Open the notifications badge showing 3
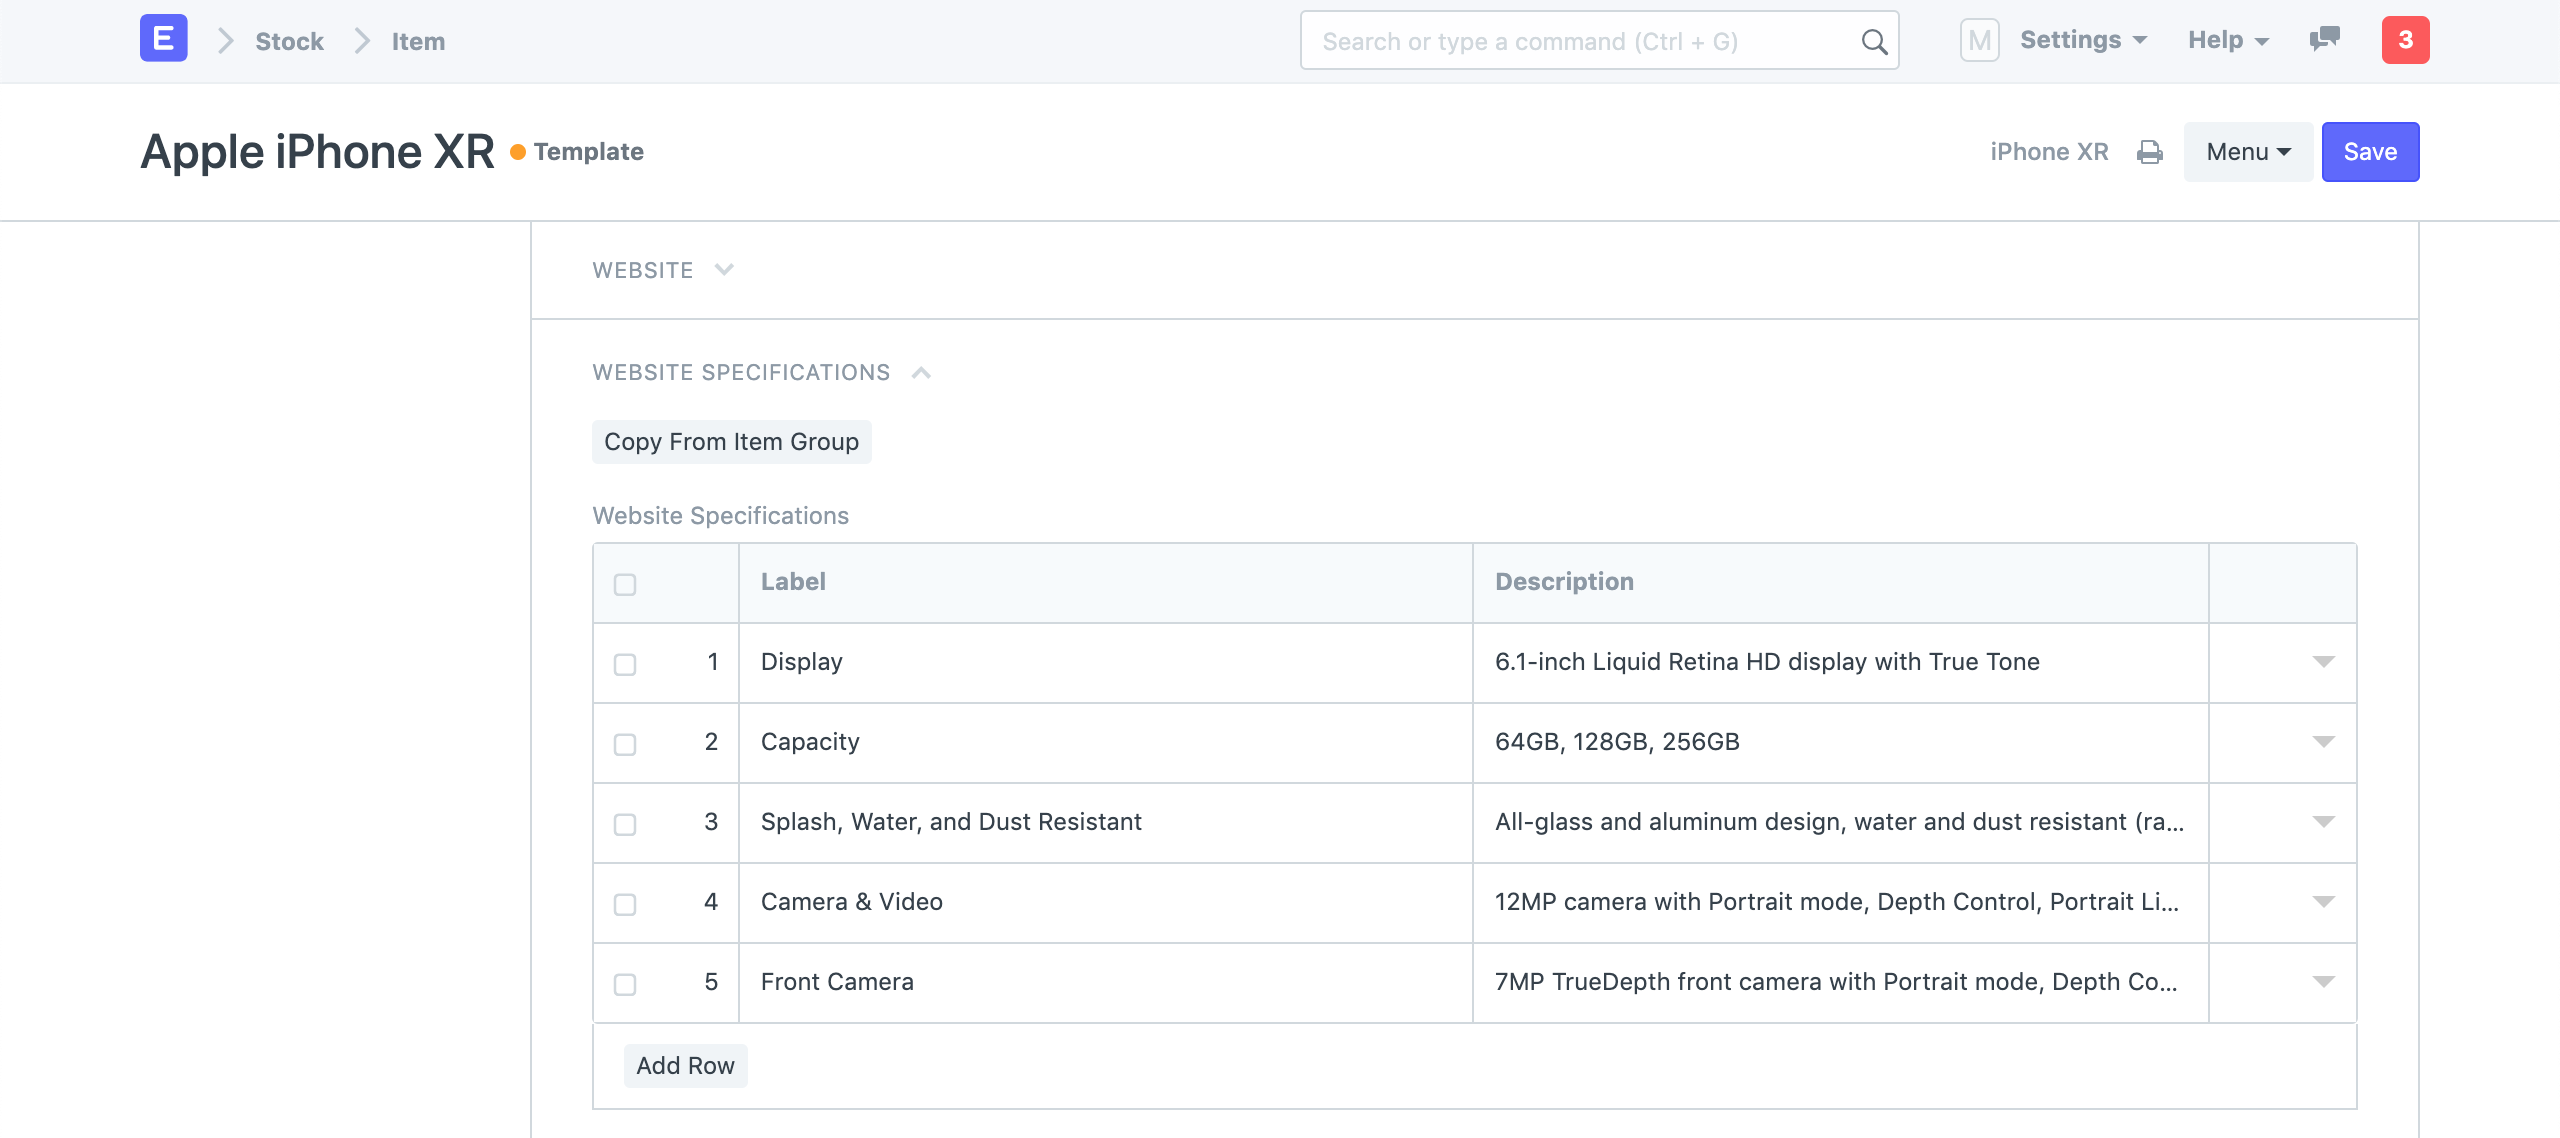Viewport: 2560px width, 1138px height. pyautogui.click(x=2405, y=40)
